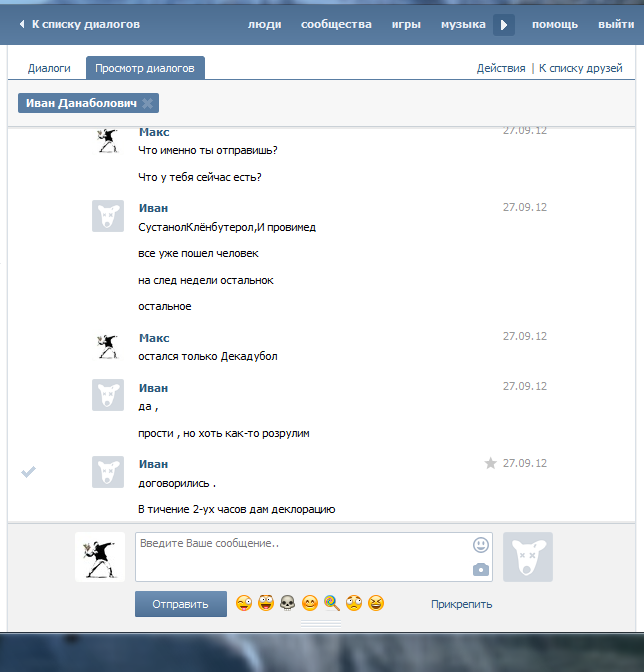Image resolution: width=644 pixels, height=672 pixels.
Task: Insert the skull emoji
Action: [287, 603]
